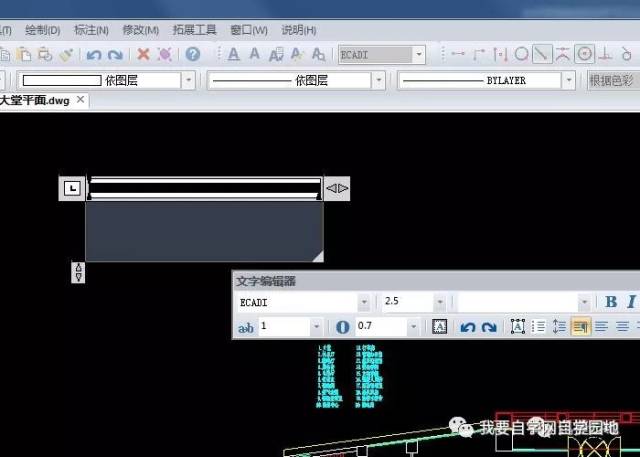The image size is (640, 457).
Task: Open ECADI font dropdown in text editor
Action: pyautogui.click(x=364, y=303)
